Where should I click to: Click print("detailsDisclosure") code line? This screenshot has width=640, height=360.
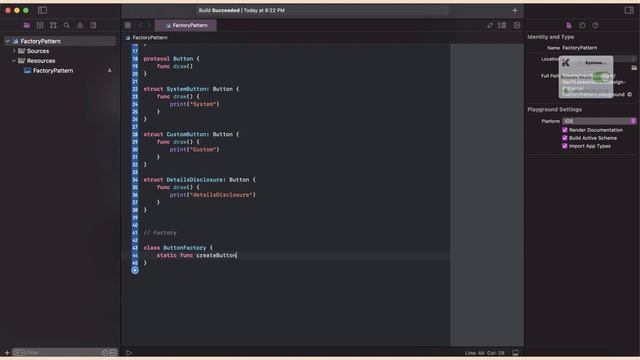[x=213, y=195]
